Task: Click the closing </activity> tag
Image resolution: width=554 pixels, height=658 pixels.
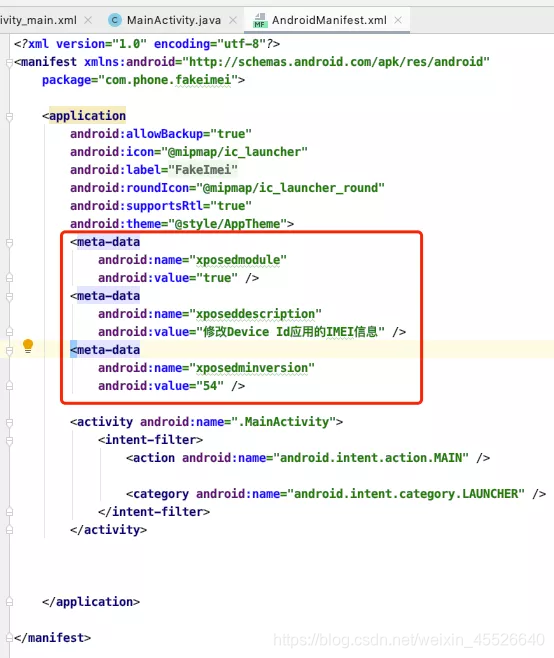Action: point(108,530)
